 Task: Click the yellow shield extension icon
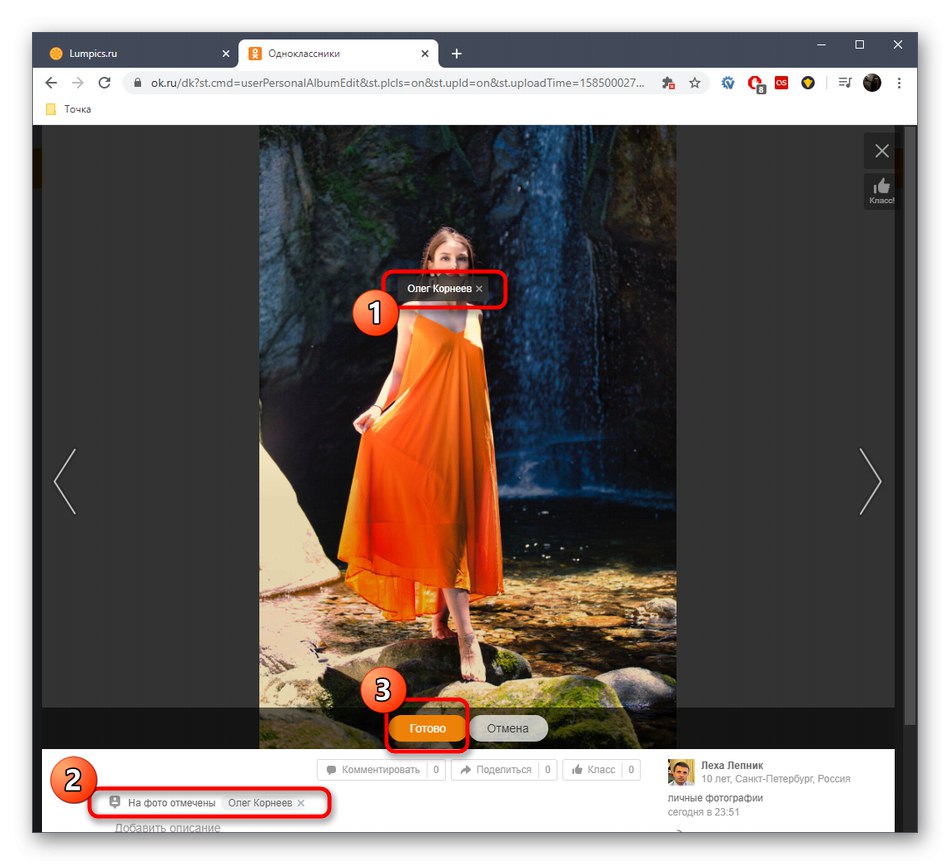coord(808,83)
